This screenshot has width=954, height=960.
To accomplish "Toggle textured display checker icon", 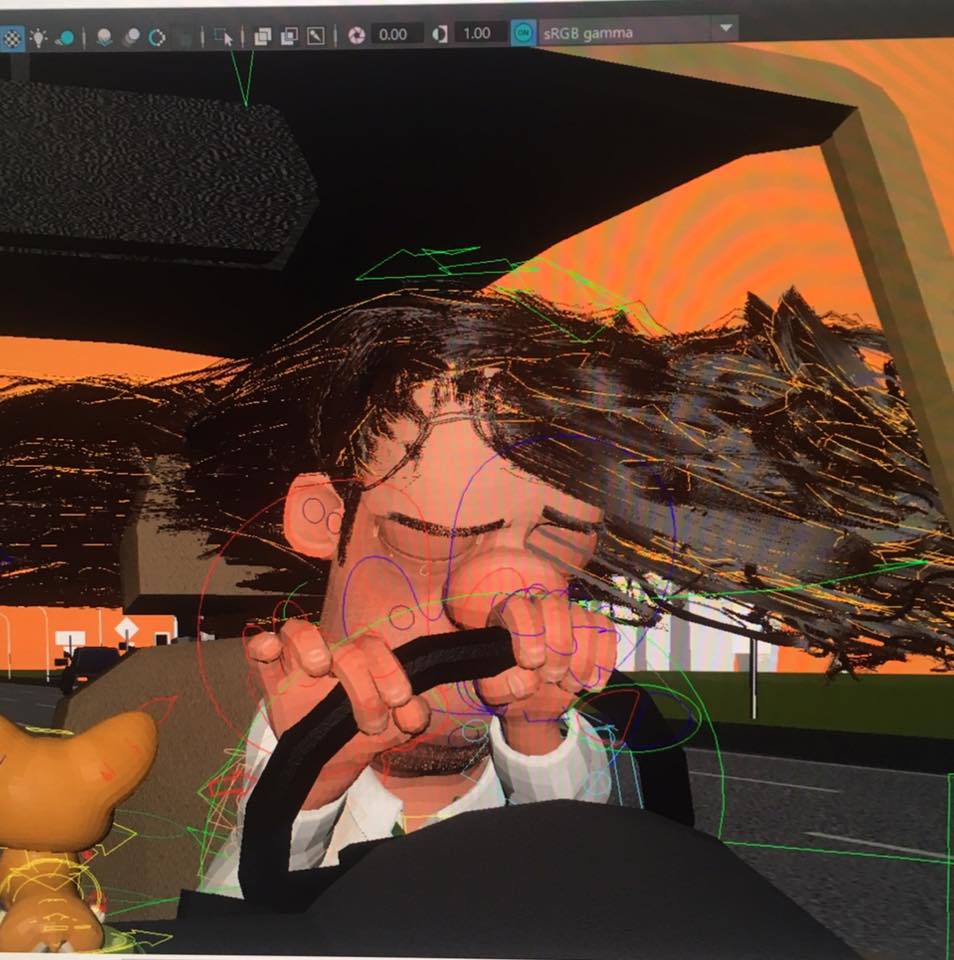I will point(11,38).
